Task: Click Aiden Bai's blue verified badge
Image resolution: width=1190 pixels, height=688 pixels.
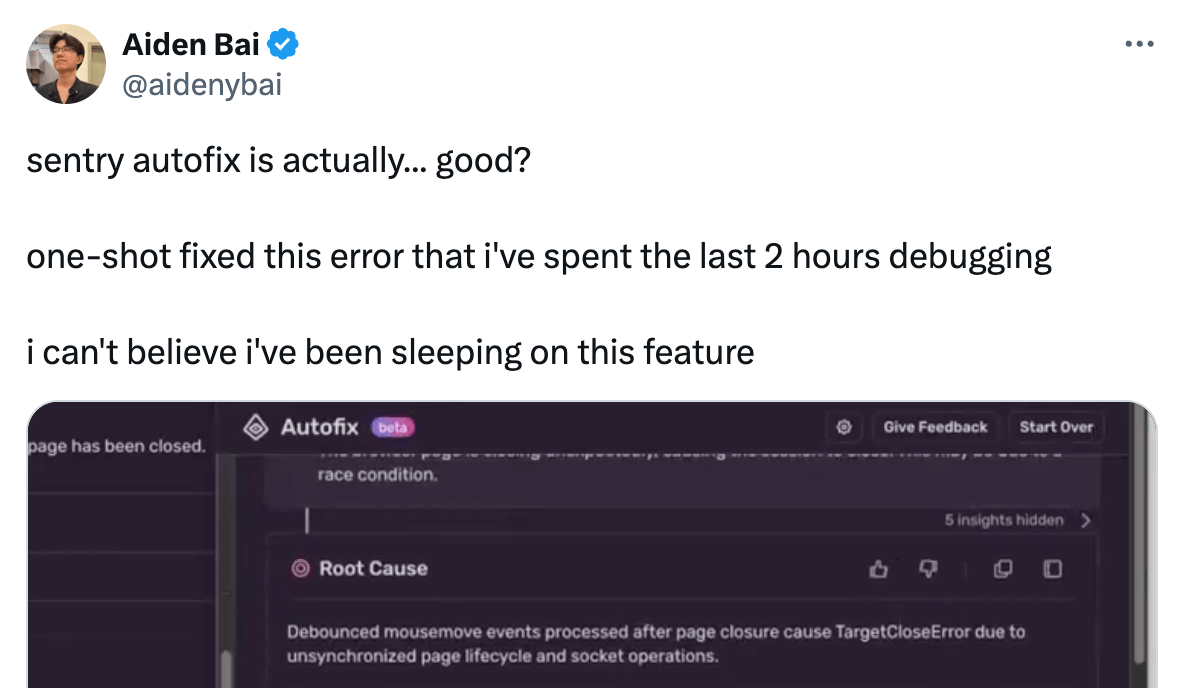Action: (x=281, y=44)
